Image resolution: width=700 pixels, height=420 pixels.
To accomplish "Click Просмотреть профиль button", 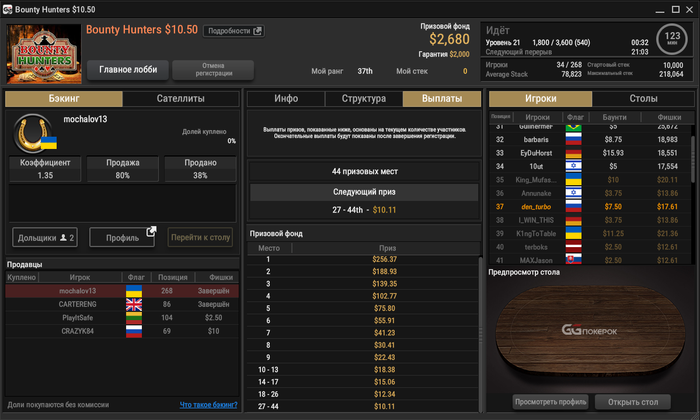I will click(x=550, y=402).
